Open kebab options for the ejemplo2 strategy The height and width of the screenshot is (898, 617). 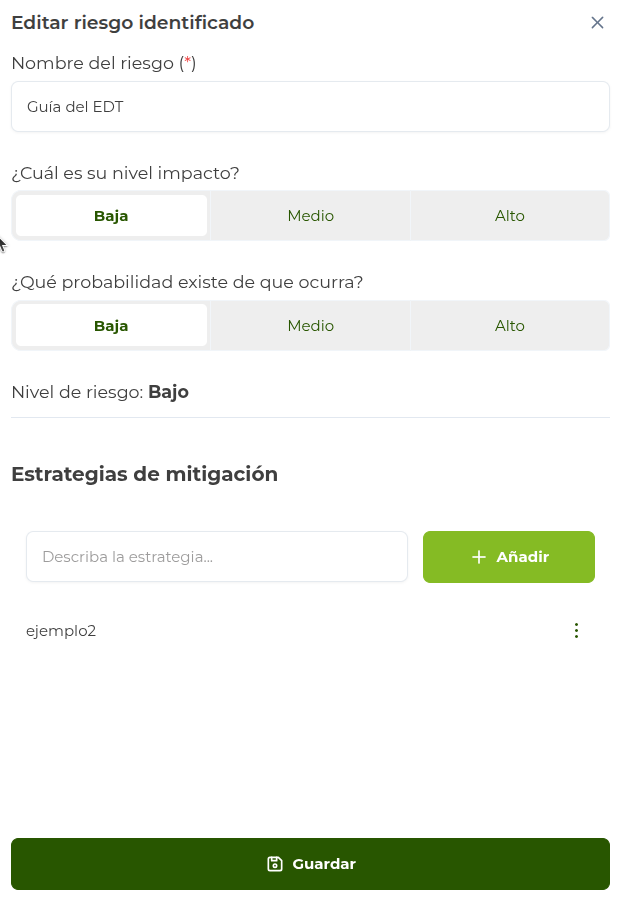click(576, 631)
